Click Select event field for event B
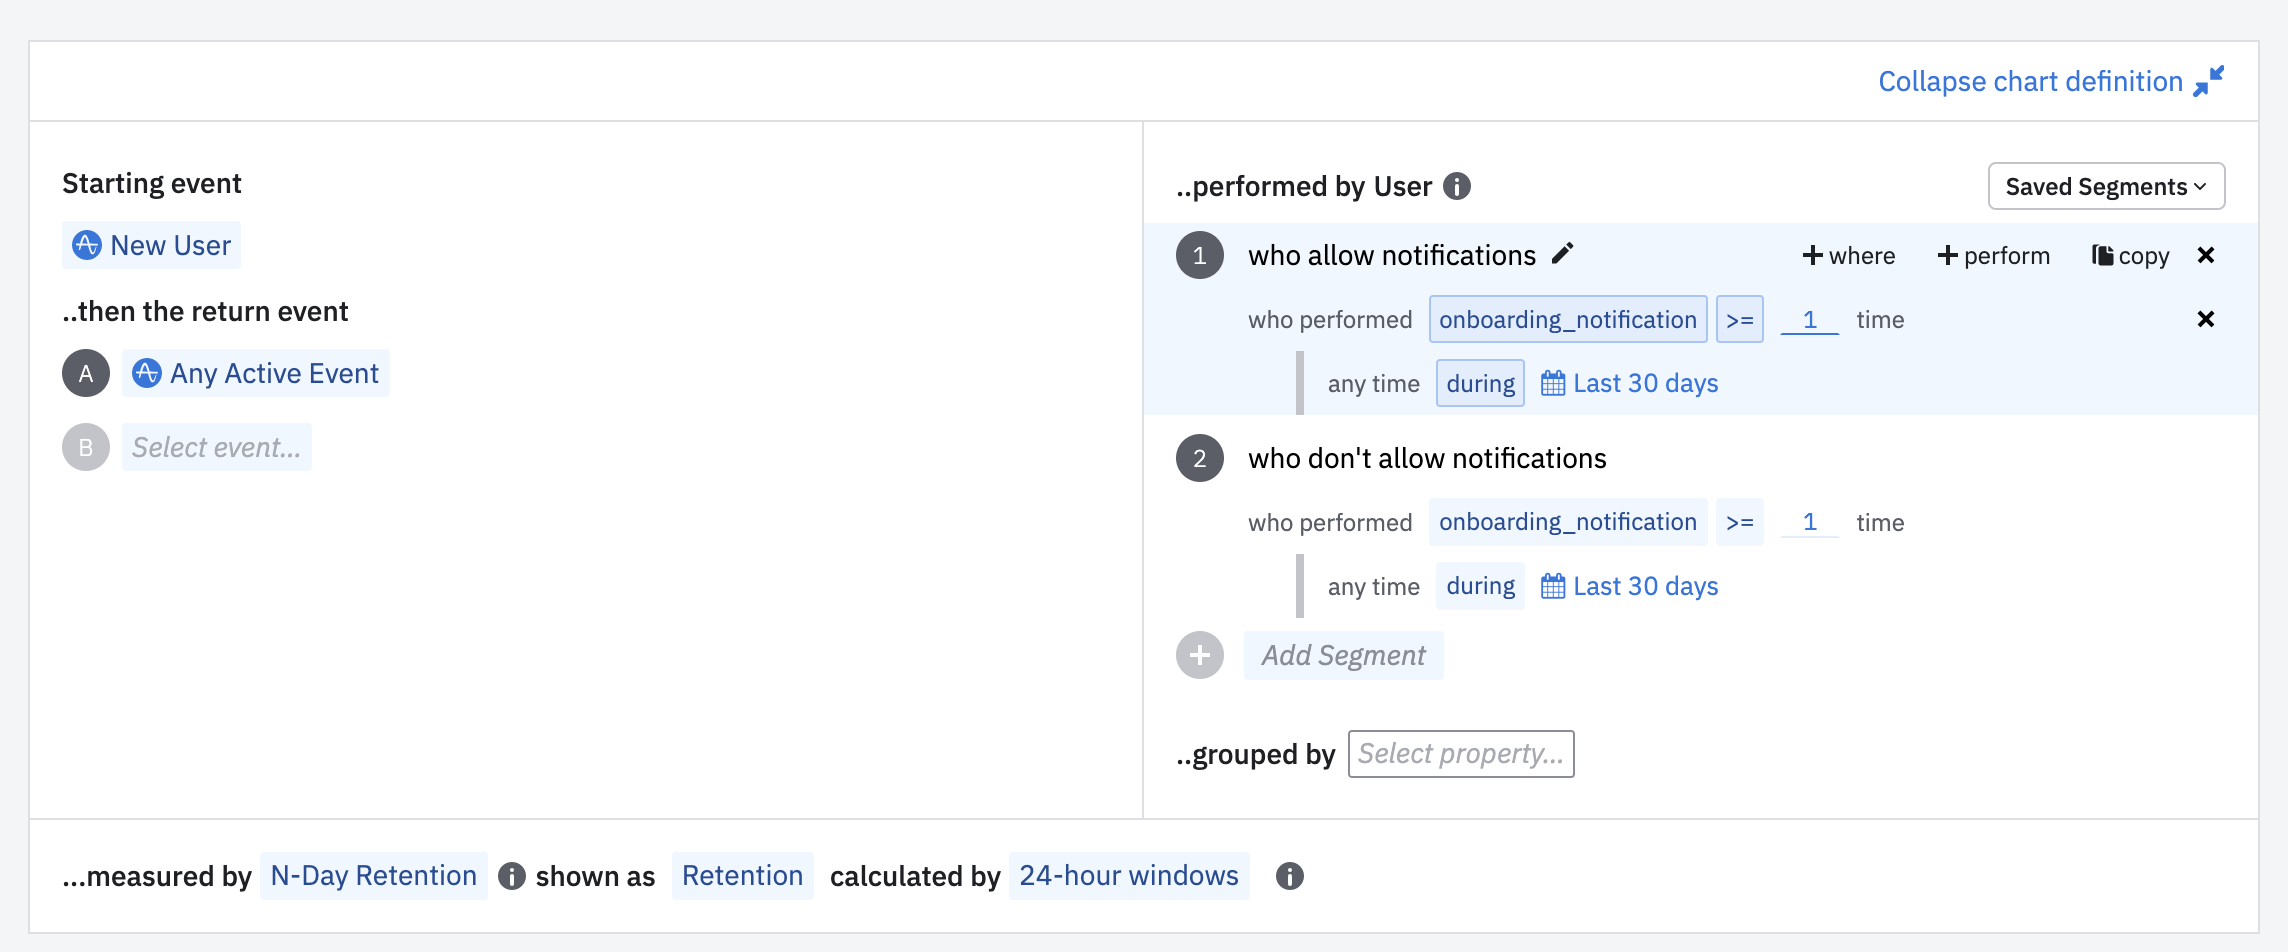 216,447
